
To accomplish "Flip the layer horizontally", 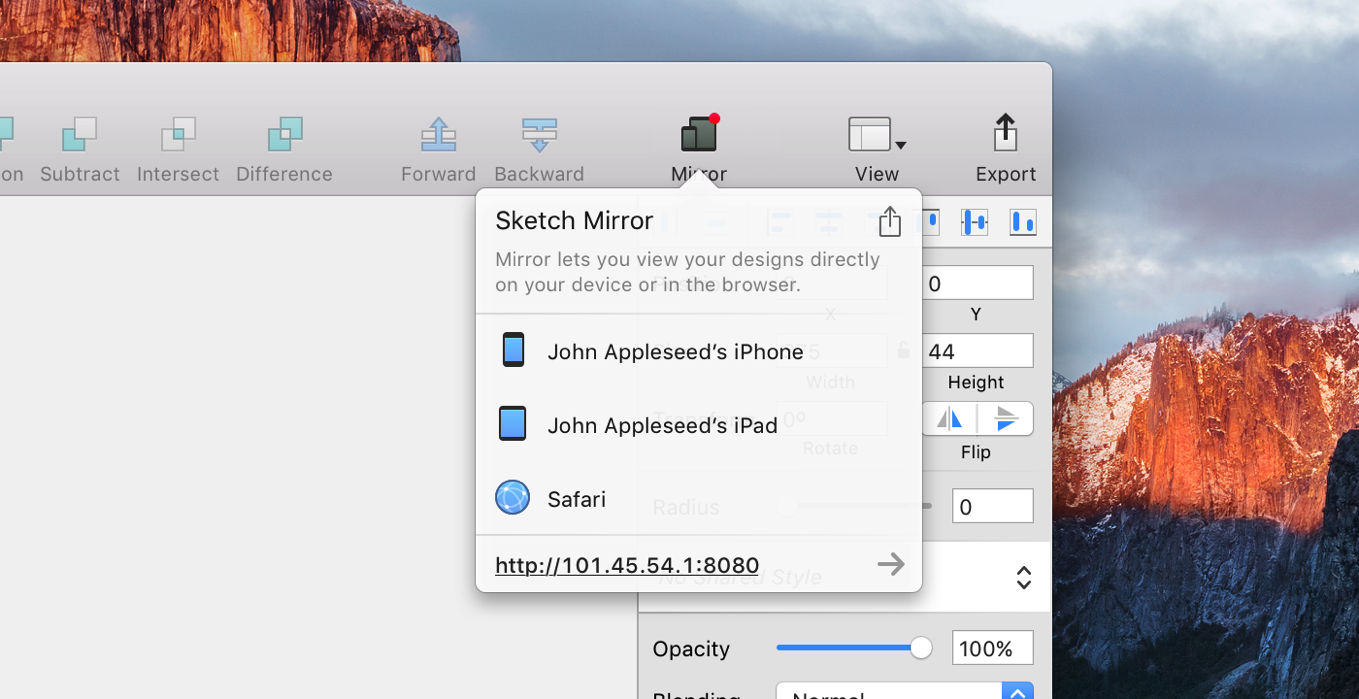I will (x=949, y=418).
